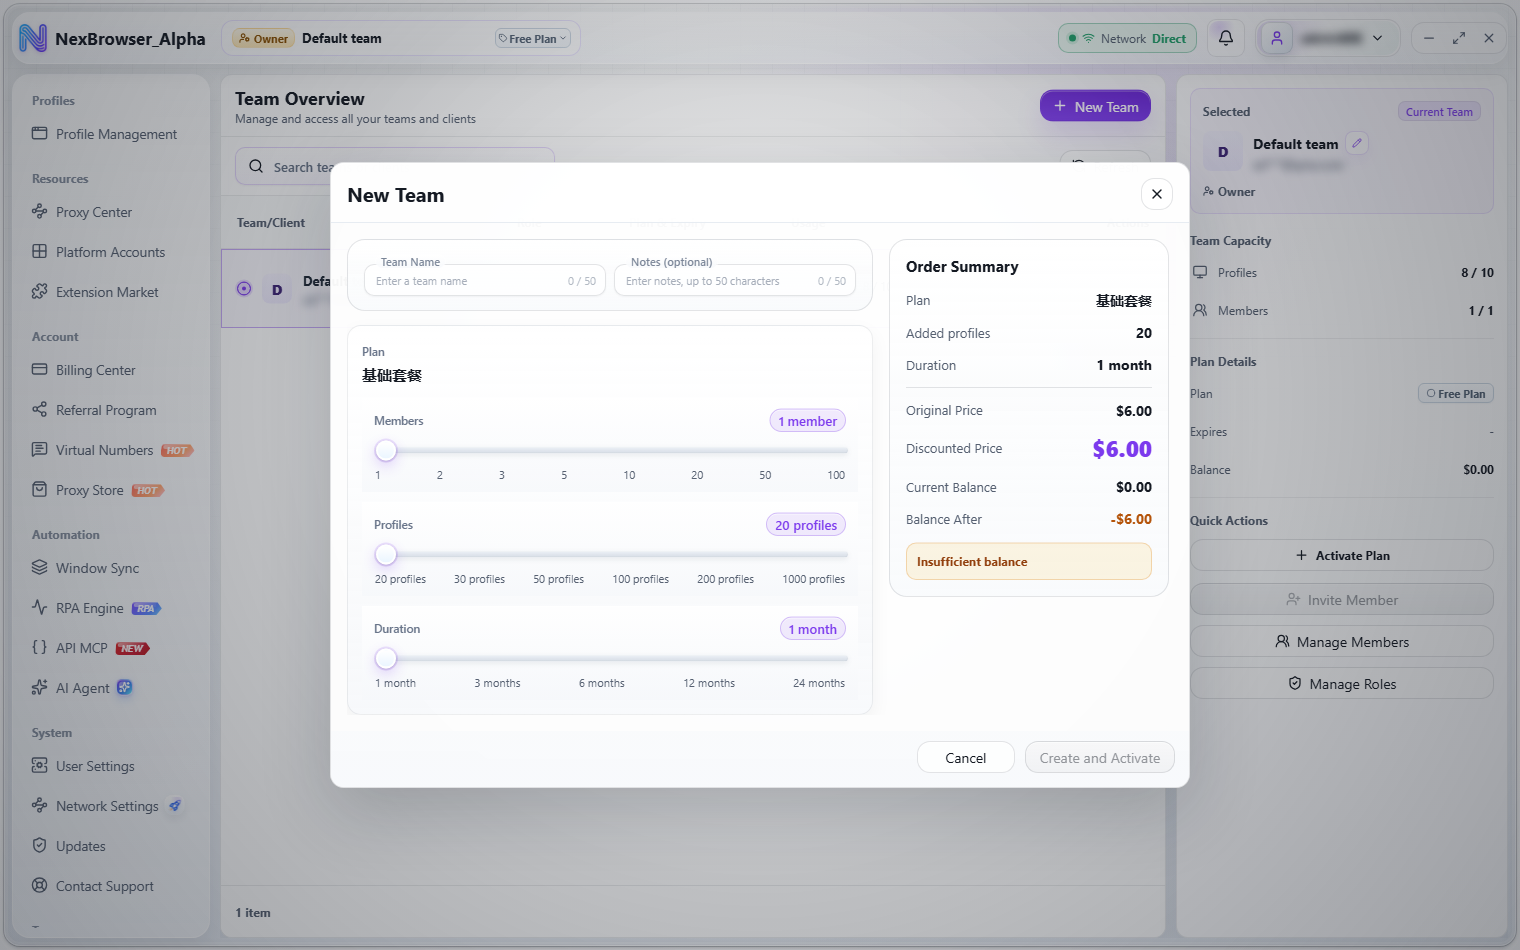Open the RPA Engine sidebar item

click(x=90, y=608)
